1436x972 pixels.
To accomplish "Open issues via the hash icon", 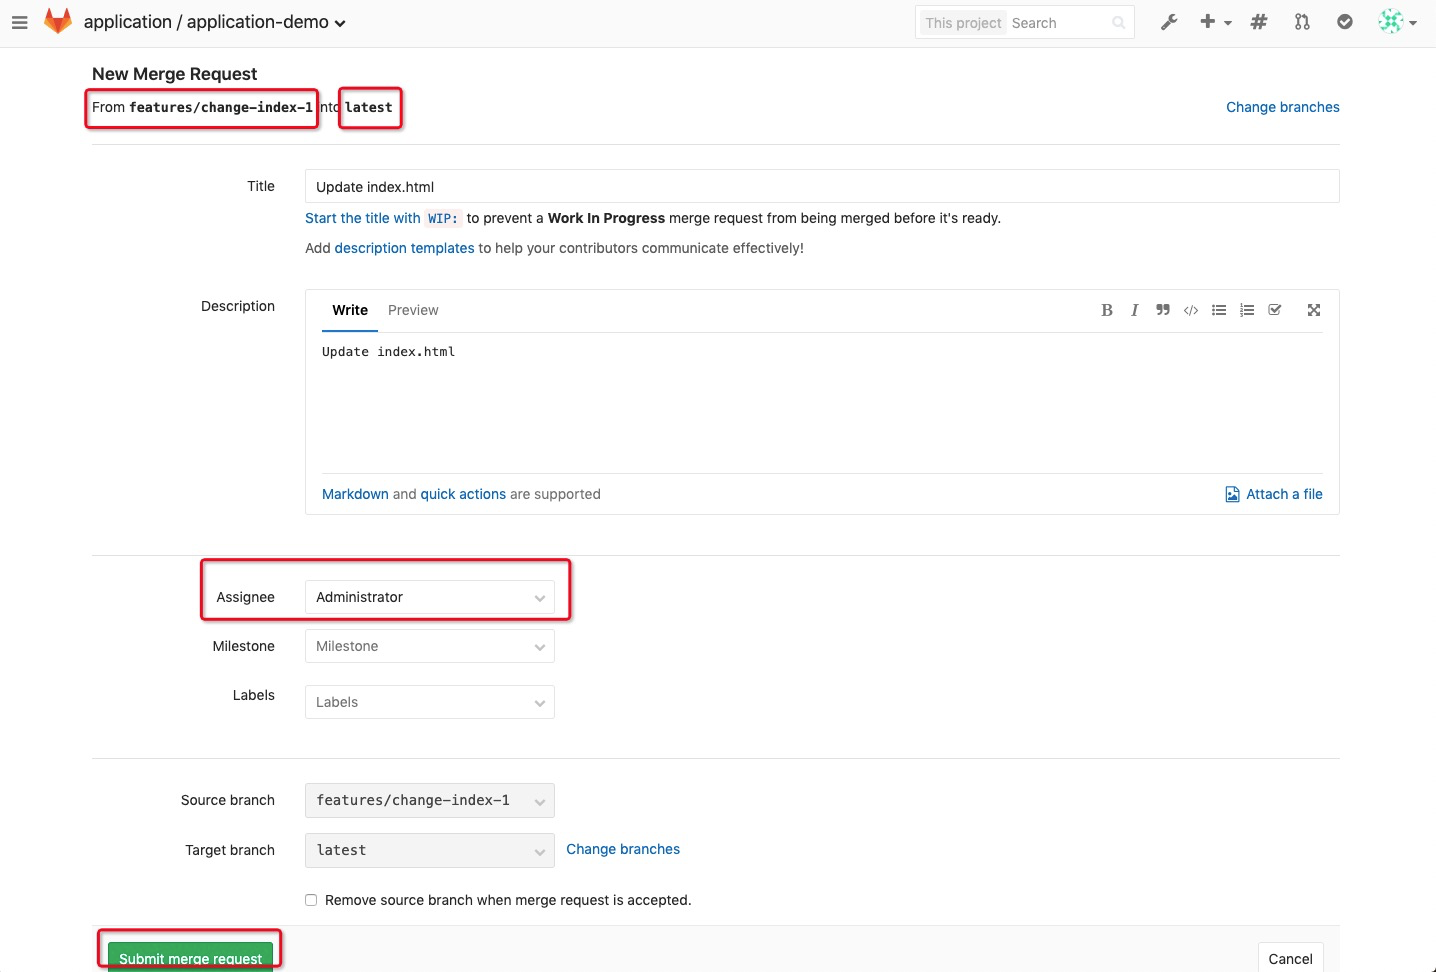I will pyautogui.click(x=1259, y=22).
